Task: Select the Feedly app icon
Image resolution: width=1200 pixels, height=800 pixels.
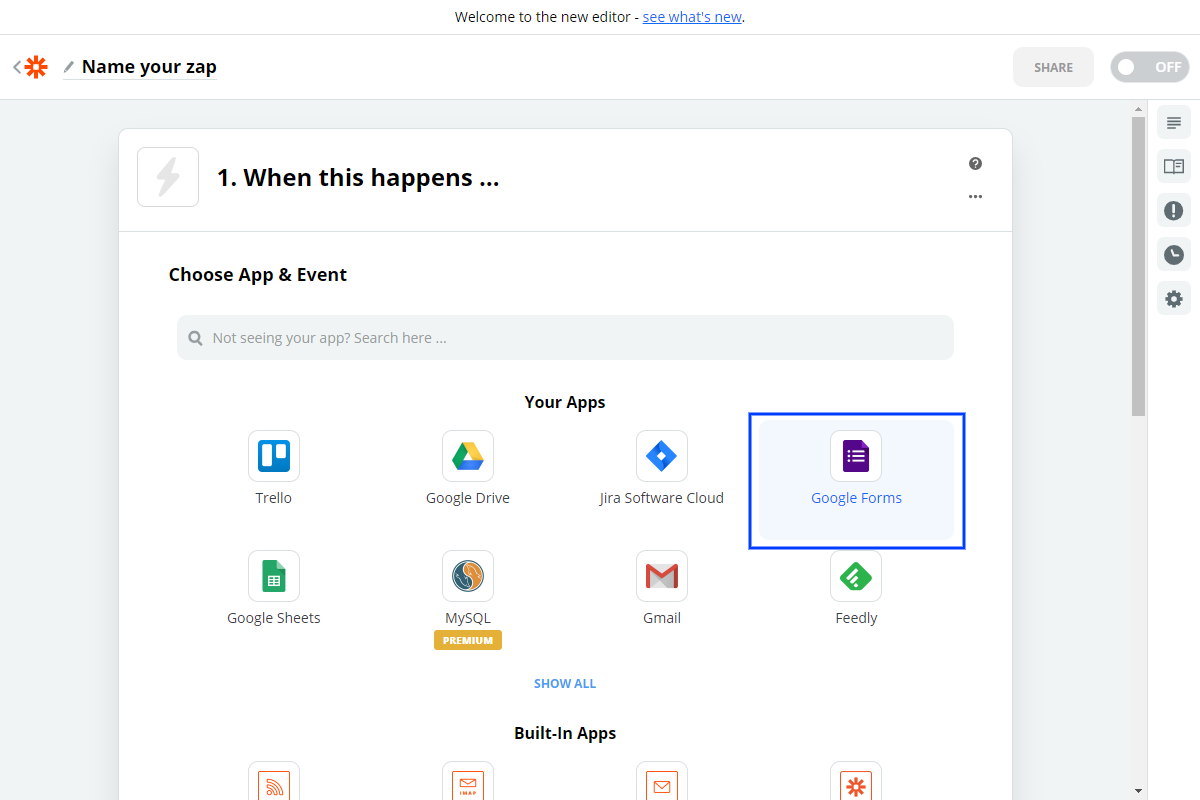Action: (856, 576)
